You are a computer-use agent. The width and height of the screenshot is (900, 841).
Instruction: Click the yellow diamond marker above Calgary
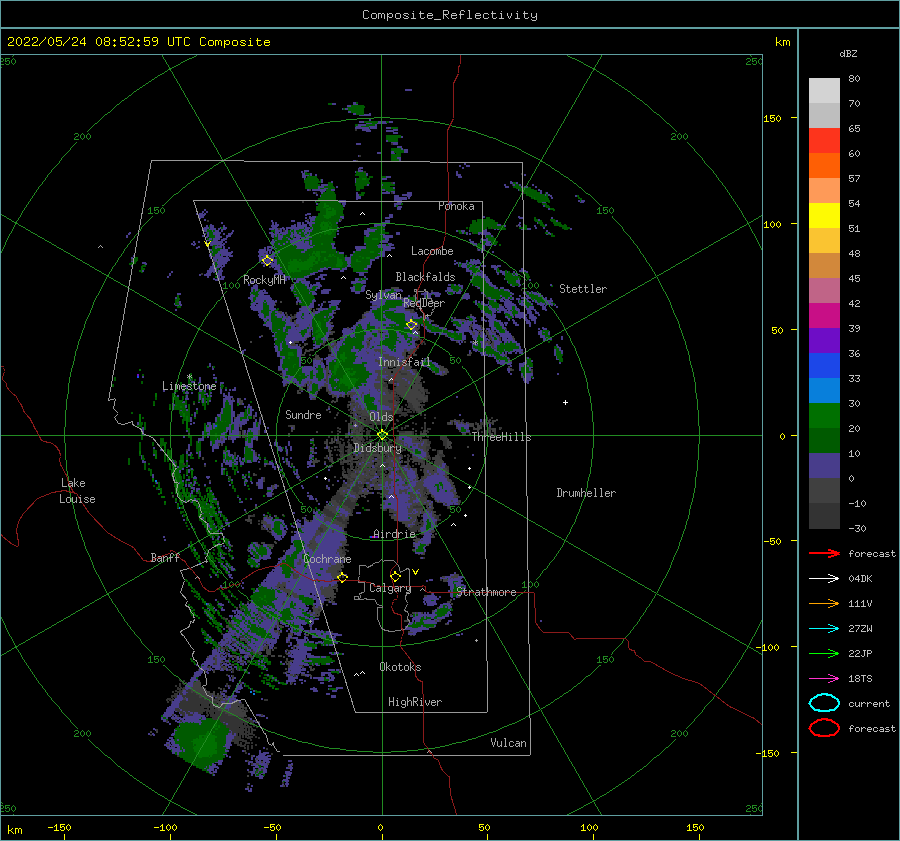click(x=395, y=576)
